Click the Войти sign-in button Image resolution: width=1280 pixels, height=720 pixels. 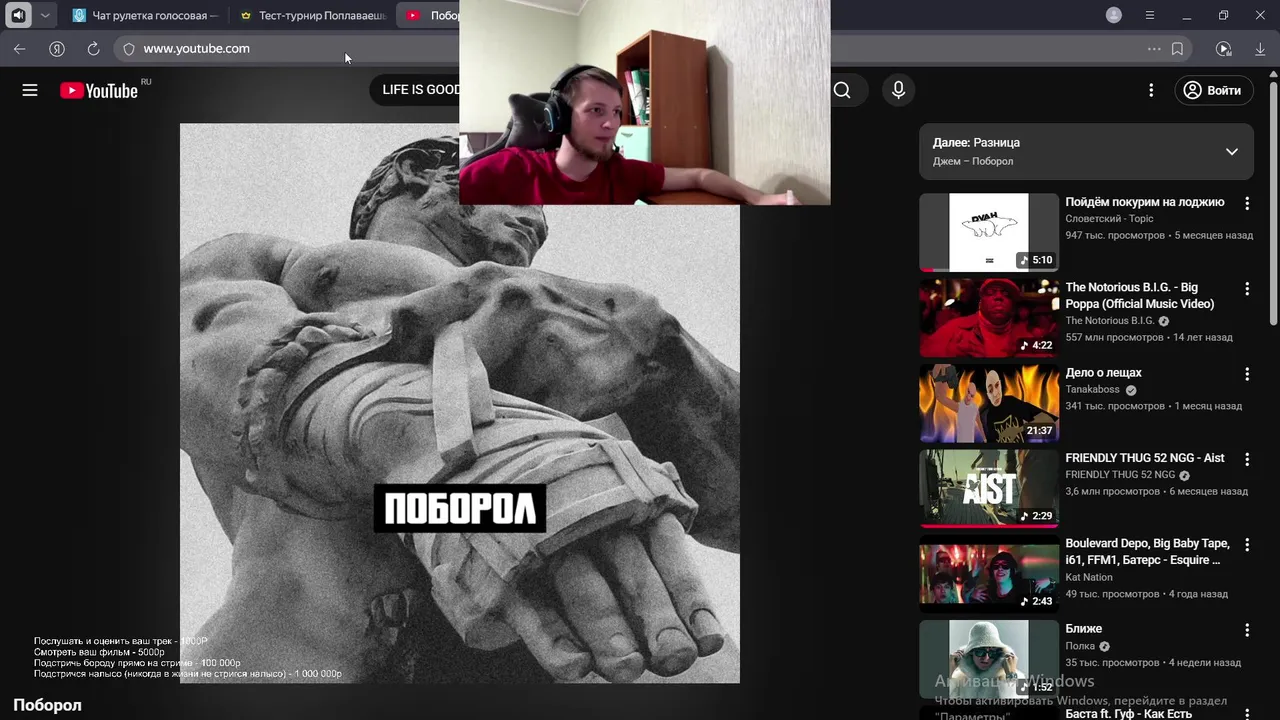(x=1212, y=90)
